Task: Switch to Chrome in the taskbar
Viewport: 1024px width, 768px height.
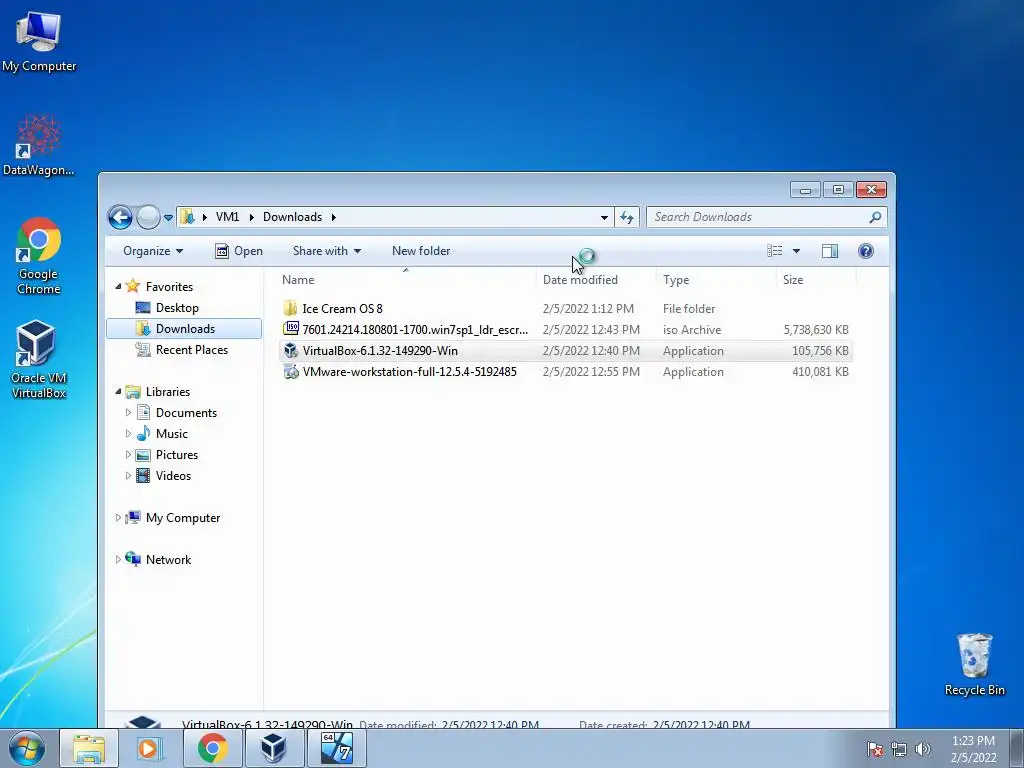Action: pos(212,748)
